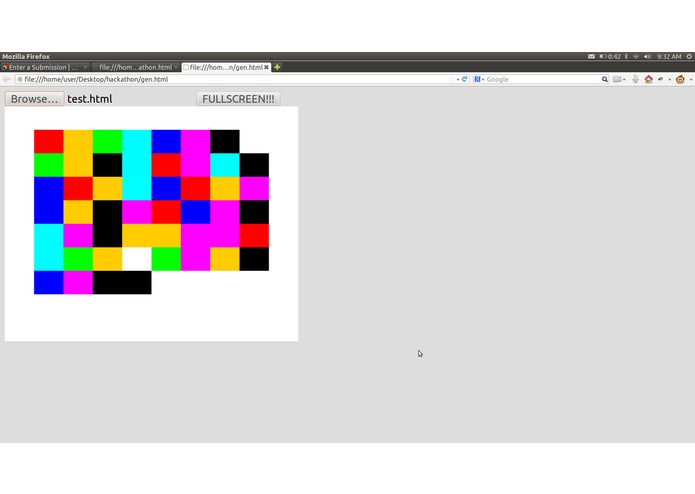
Task: Click the small dark toolbar icon beside Home
Action: point(661,79)
